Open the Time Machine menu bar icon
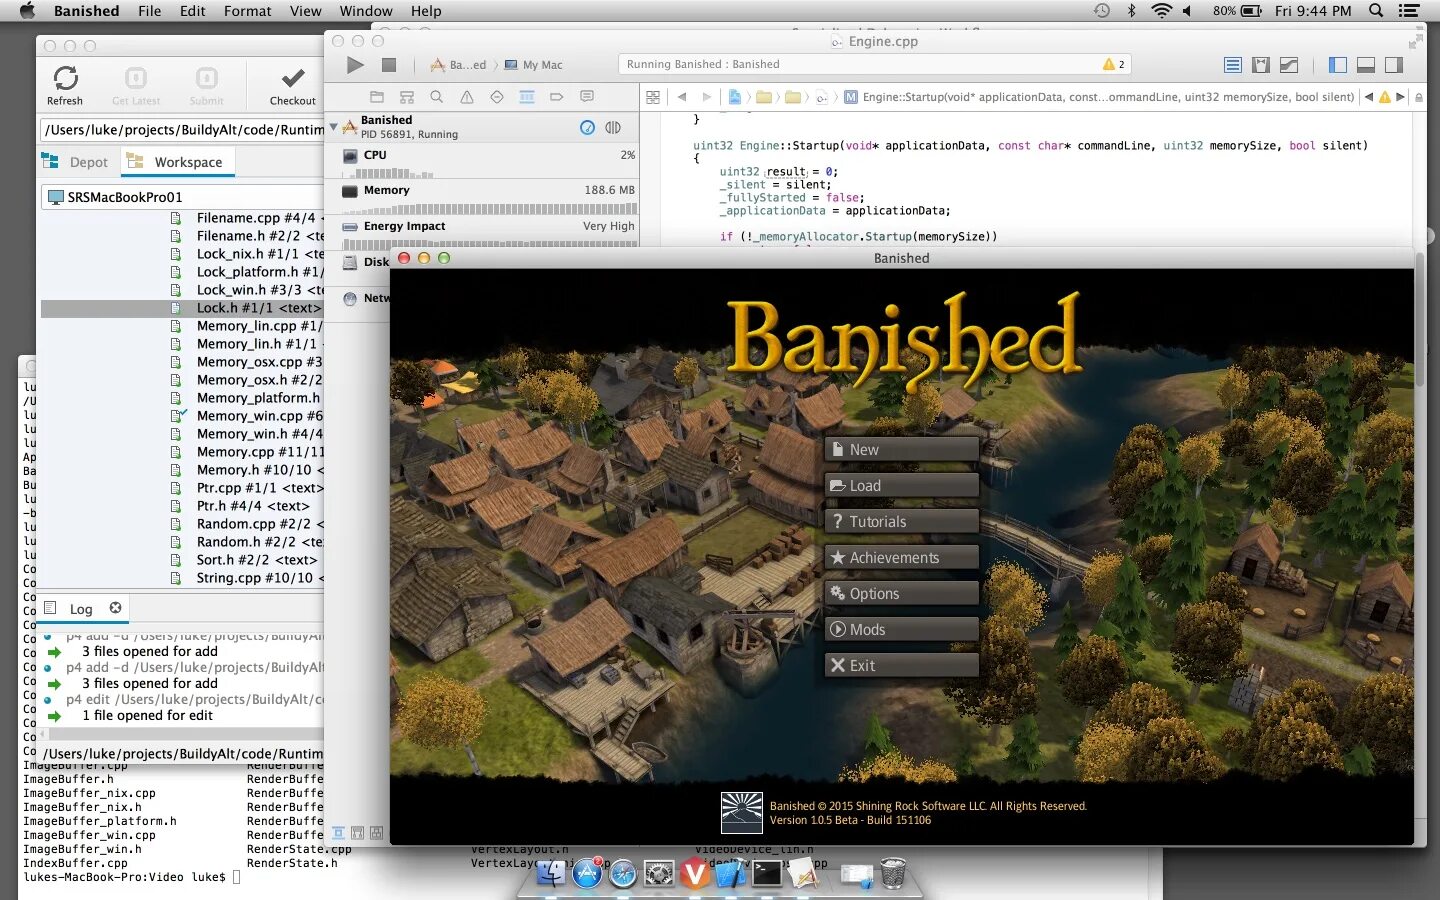The width and height of the screenshot is (1440, 900). [1101, 11]
